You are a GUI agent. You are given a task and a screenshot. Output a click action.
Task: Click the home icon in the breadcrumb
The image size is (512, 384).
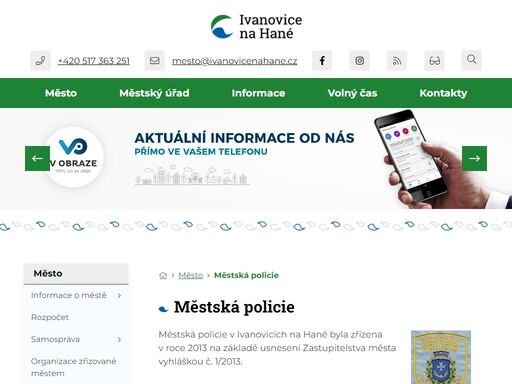coord(163,275)
